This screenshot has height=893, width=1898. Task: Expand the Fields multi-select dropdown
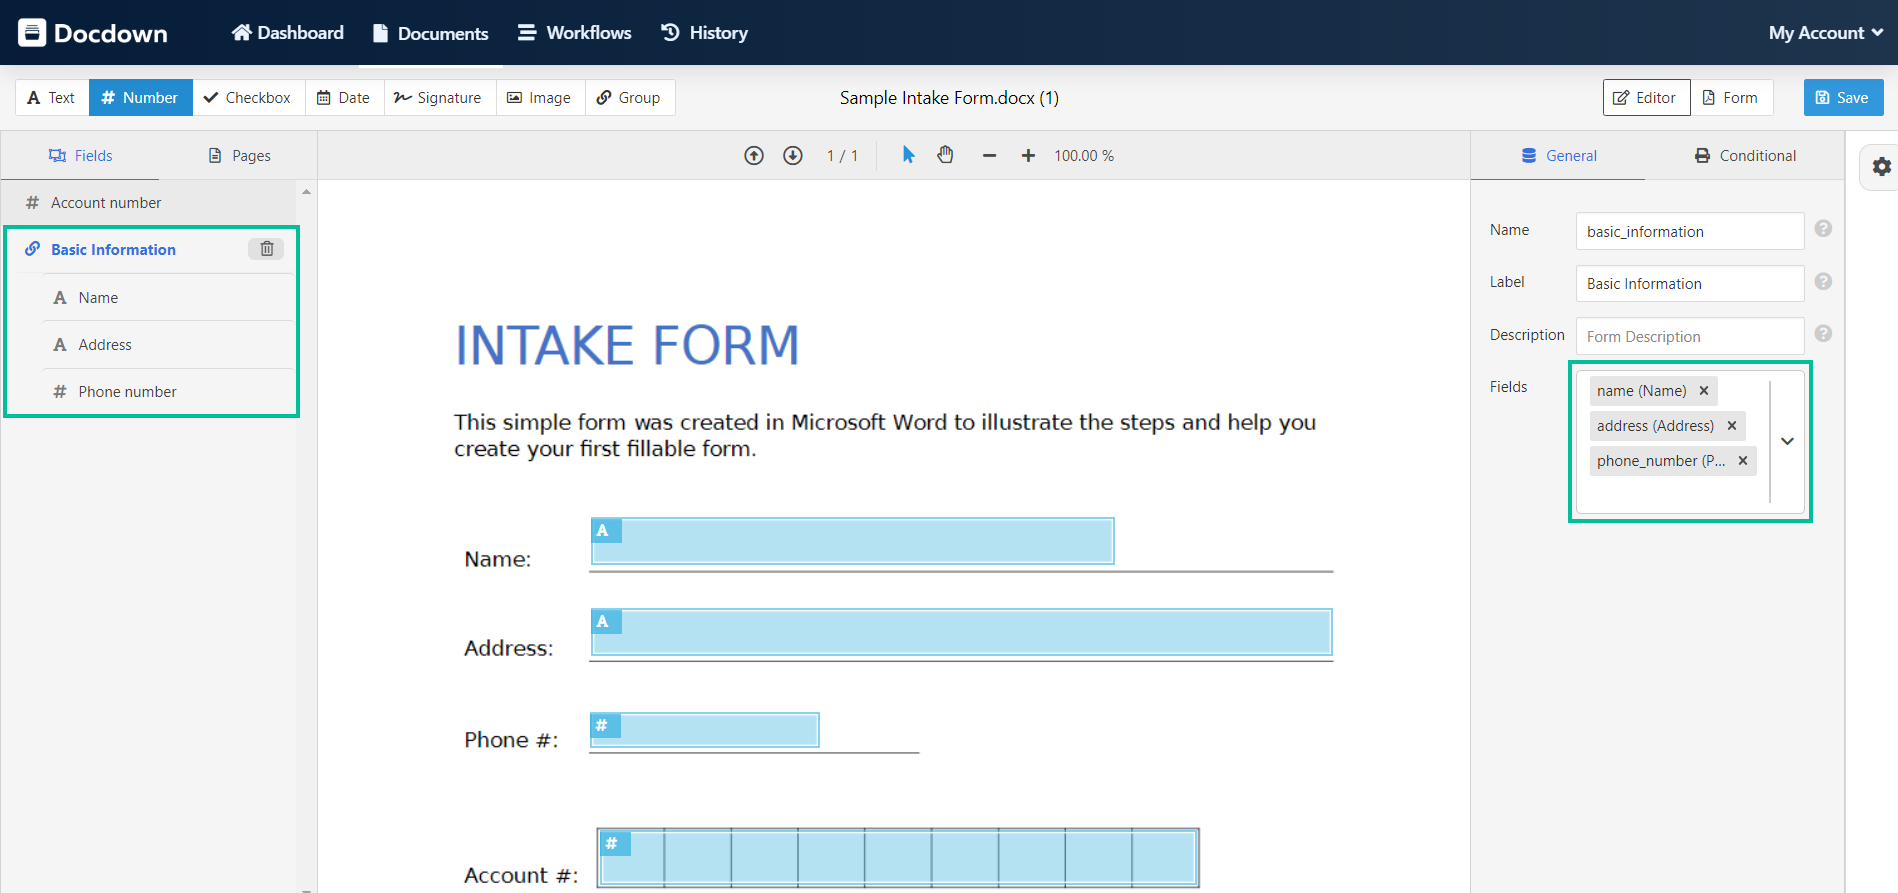1787,441
